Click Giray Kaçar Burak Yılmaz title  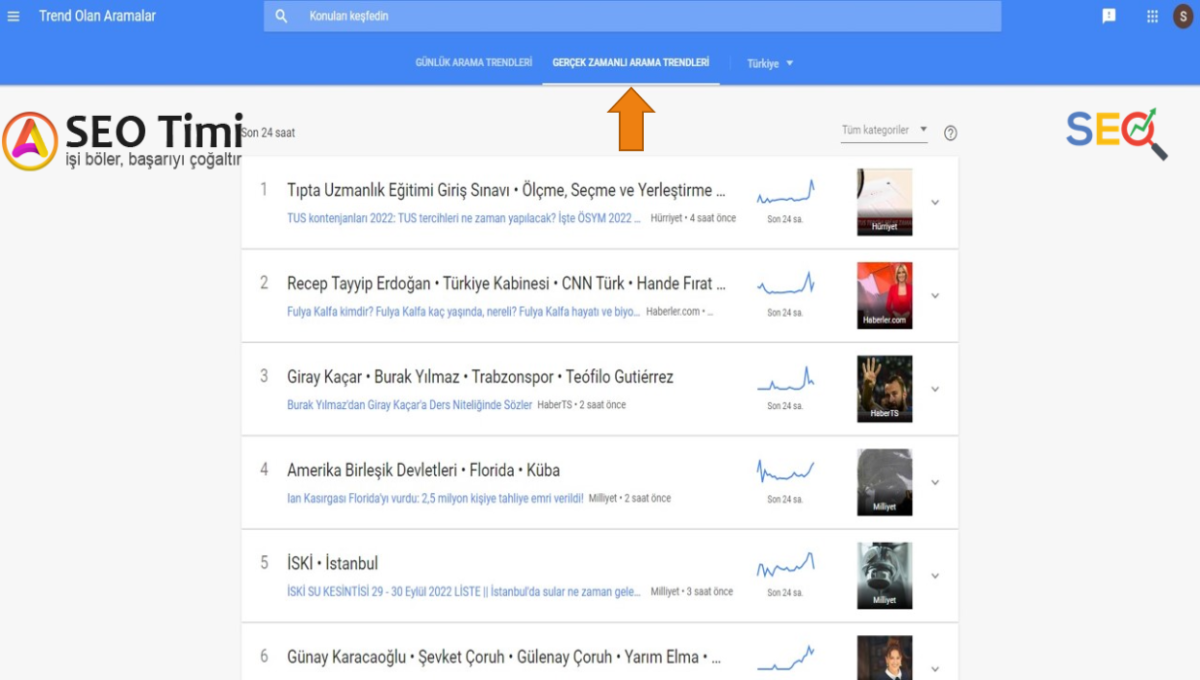tap(480, 377)
